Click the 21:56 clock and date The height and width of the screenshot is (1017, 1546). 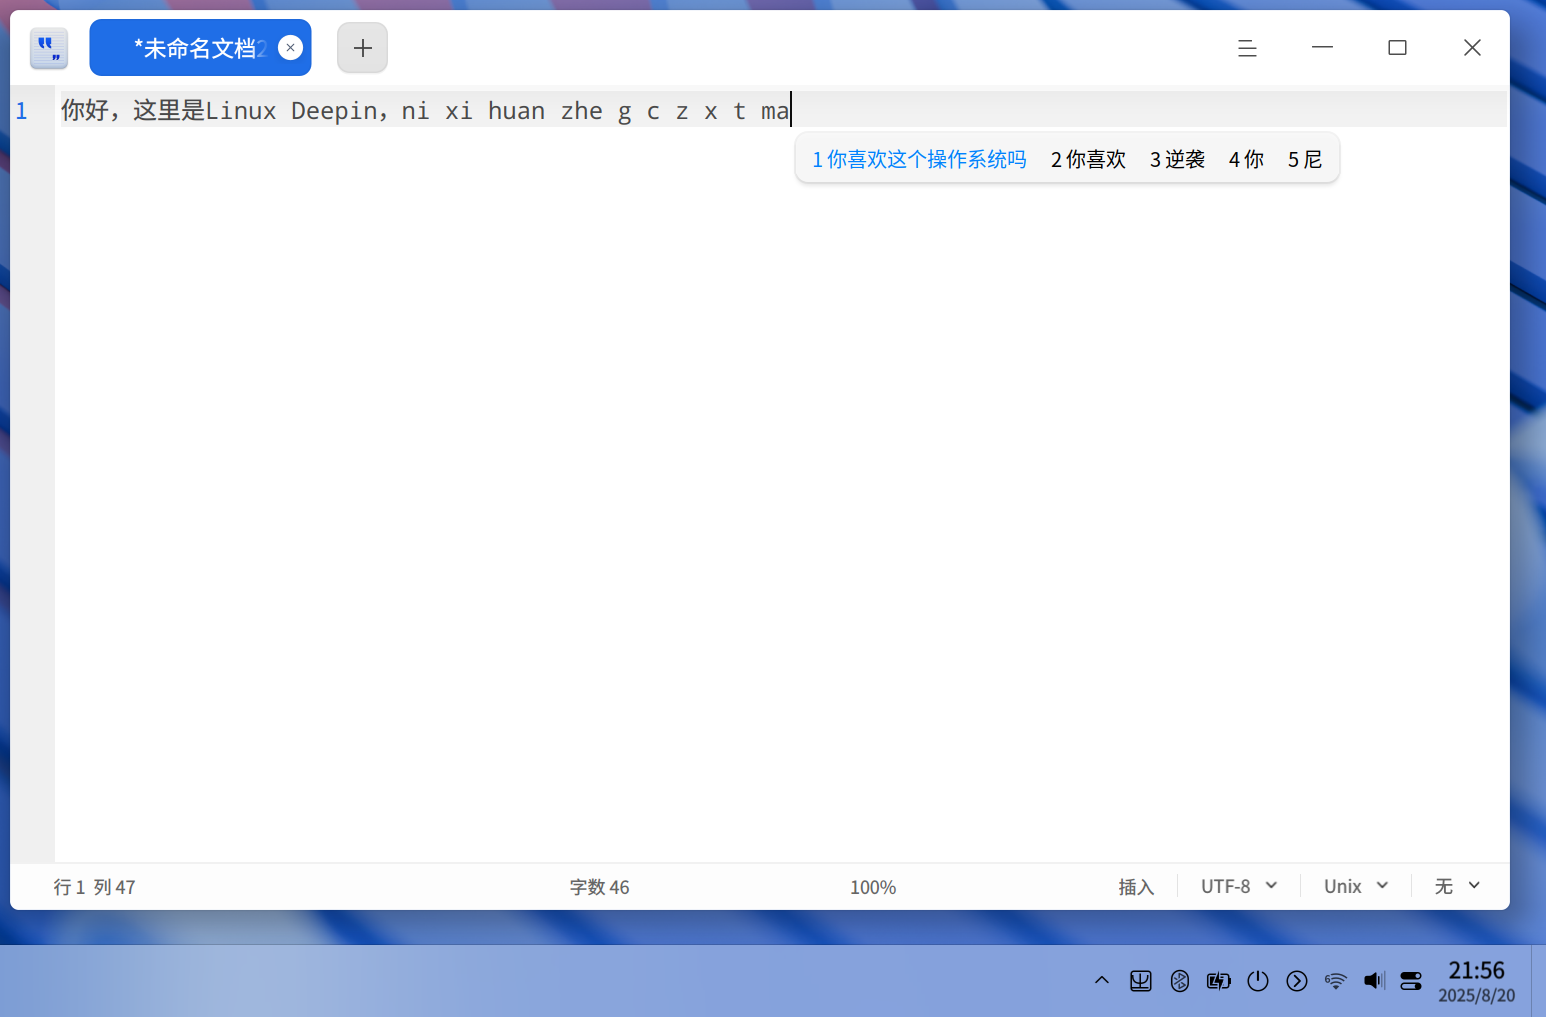[1476, 981]
